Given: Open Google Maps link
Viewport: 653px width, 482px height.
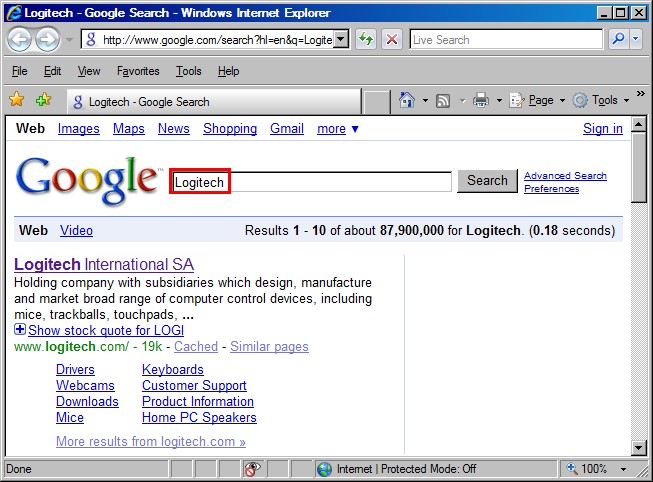Looking at the screenshot, I should pyautogui.click(x=129, y=129).
